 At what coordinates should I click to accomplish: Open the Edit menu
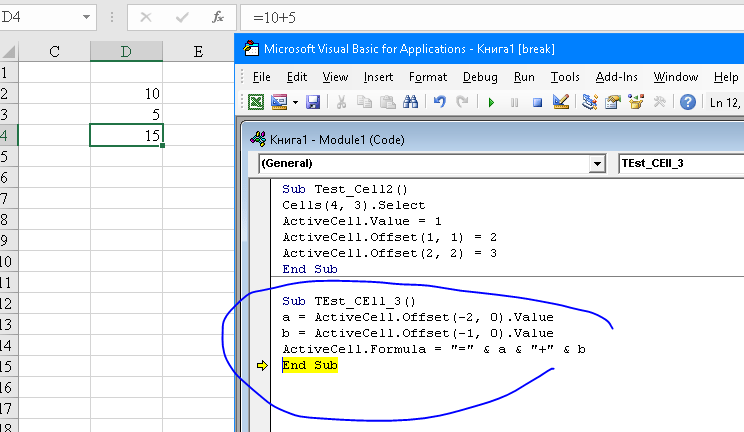[297, 77]
